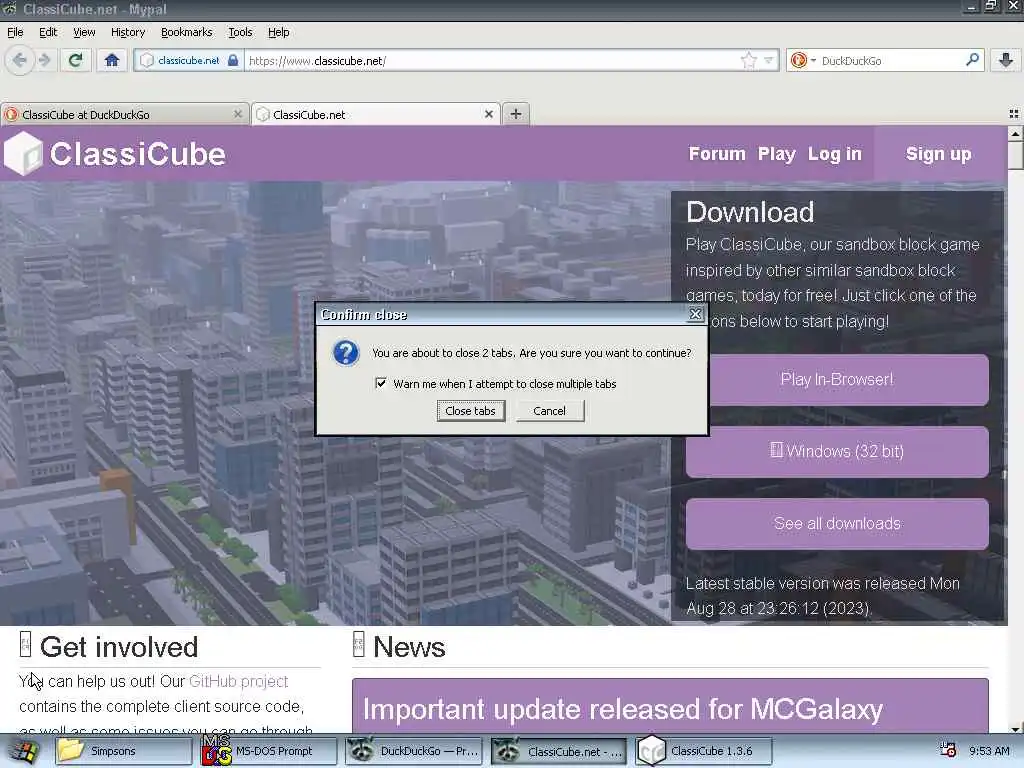Go forward with the forward arrow

click(44, 61)
